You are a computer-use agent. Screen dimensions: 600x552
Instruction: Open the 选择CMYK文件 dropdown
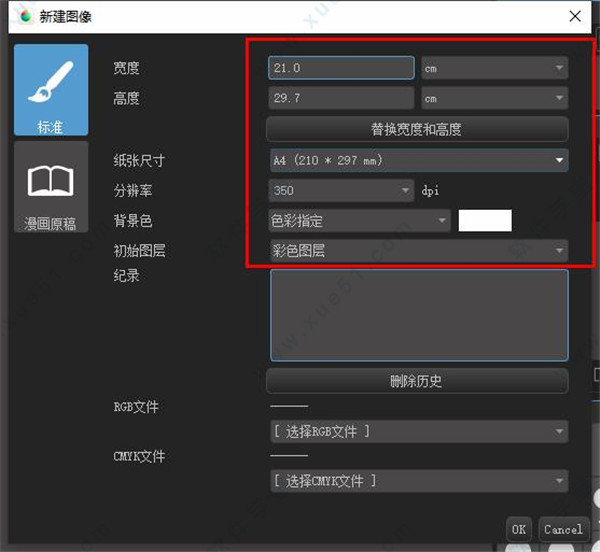tap(419, 481)
